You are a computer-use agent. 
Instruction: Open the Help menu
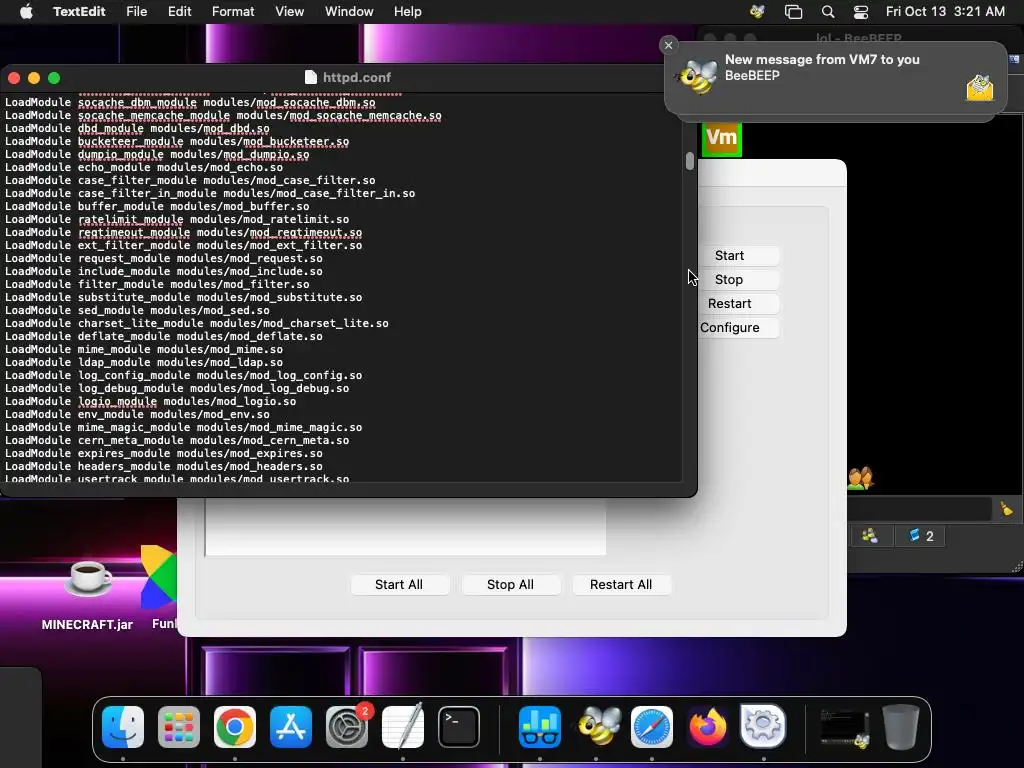point(408,12)
